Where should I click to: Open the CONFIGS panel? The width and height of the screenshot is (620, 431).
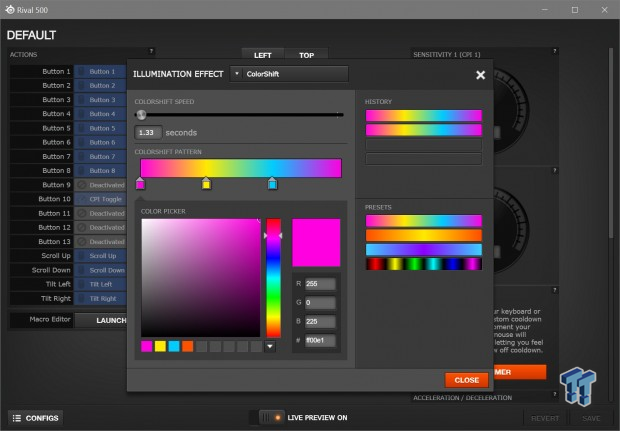(36, 418)
